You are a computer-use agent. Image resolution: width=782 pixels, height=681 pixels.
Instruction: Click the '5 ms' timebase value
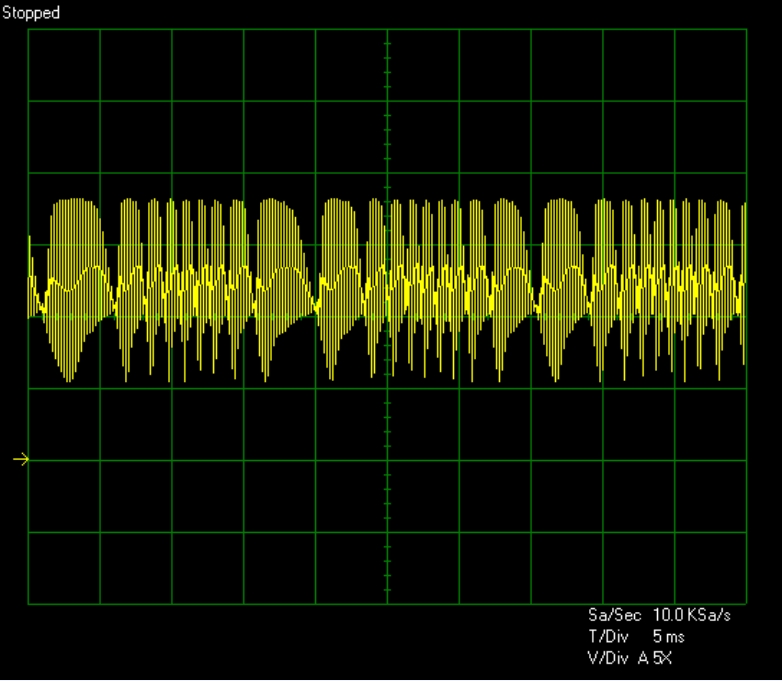tap(669, 637)
